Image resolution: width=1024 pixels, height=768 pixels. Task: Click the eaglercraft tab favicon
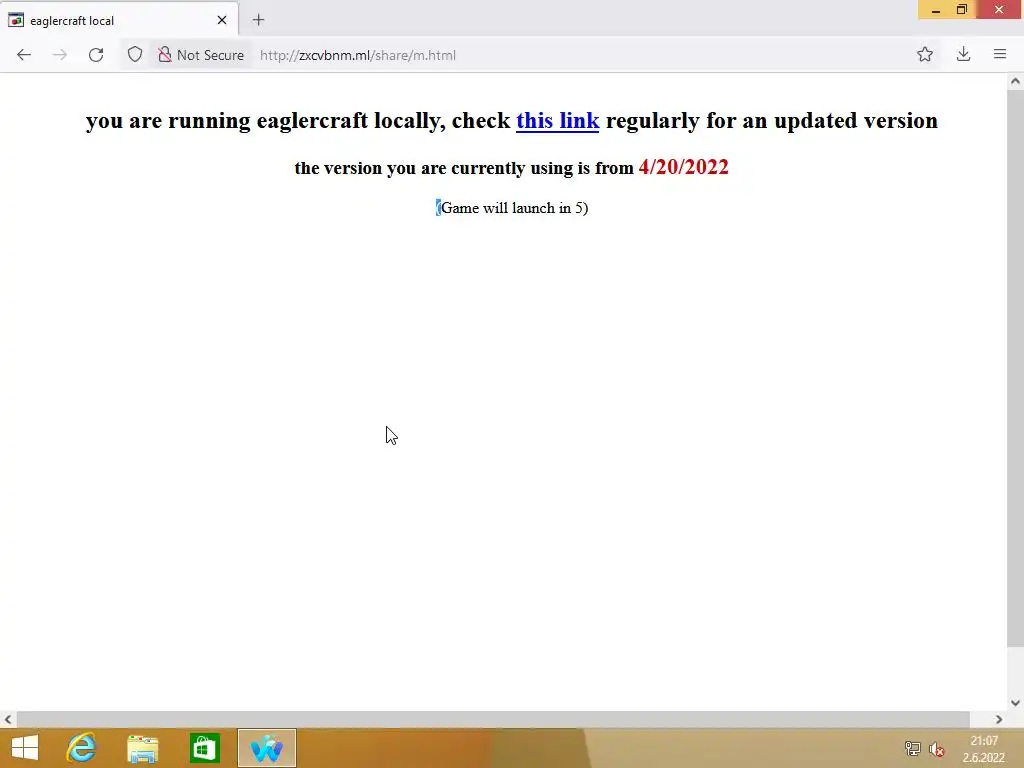click(16, 20)
